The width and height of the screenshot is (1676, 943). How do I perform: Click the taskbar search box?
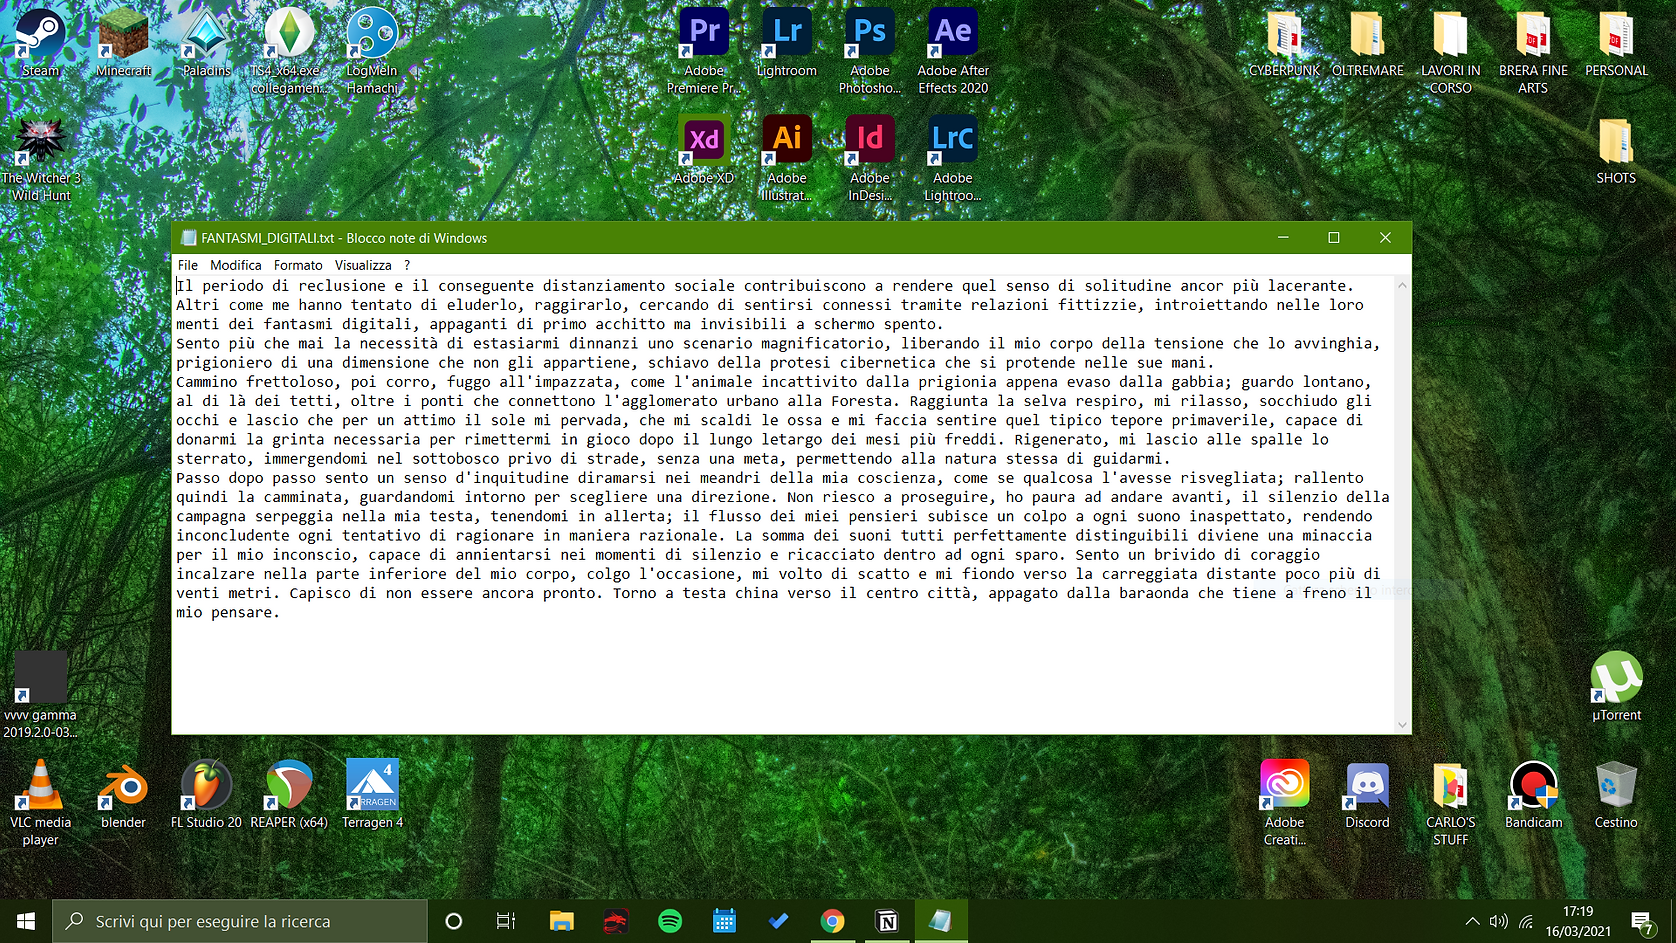tap(240, 921)
